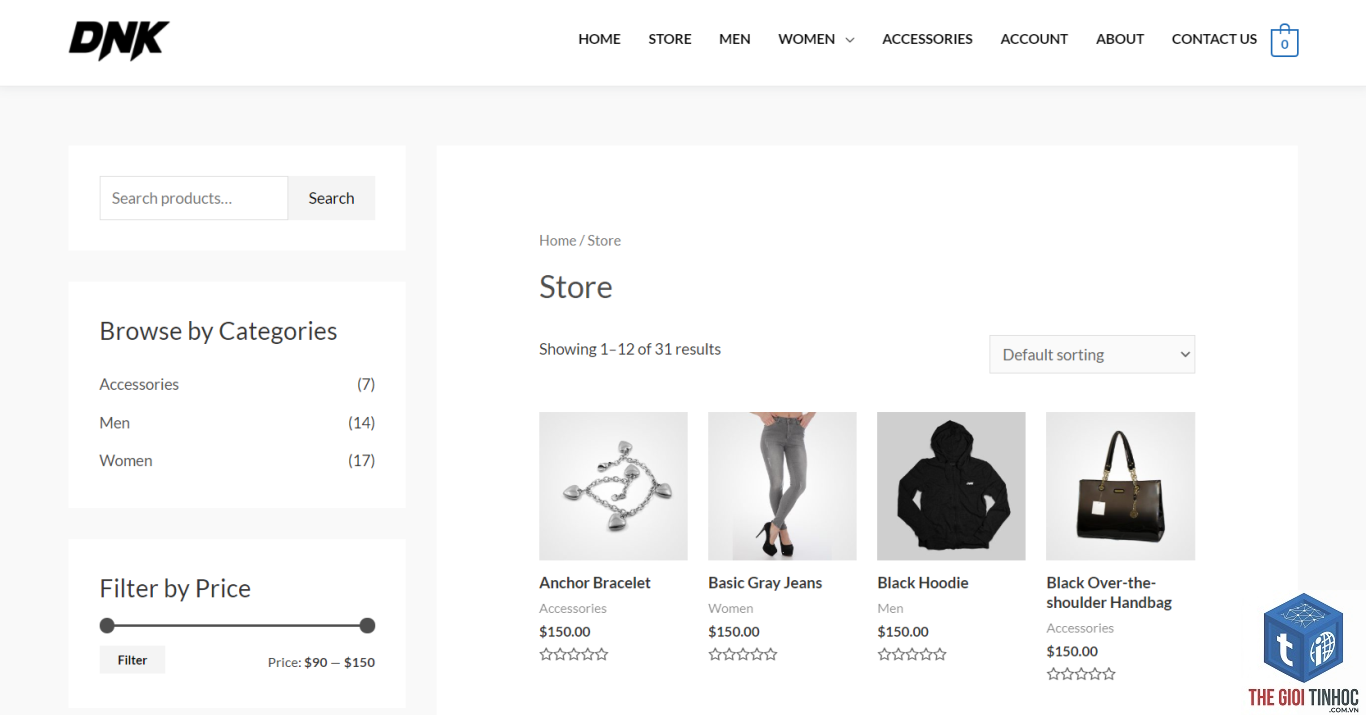Click the DNK logo
Image resolution: width=1366 pixels, height=715 pixels.
point(119,40)
